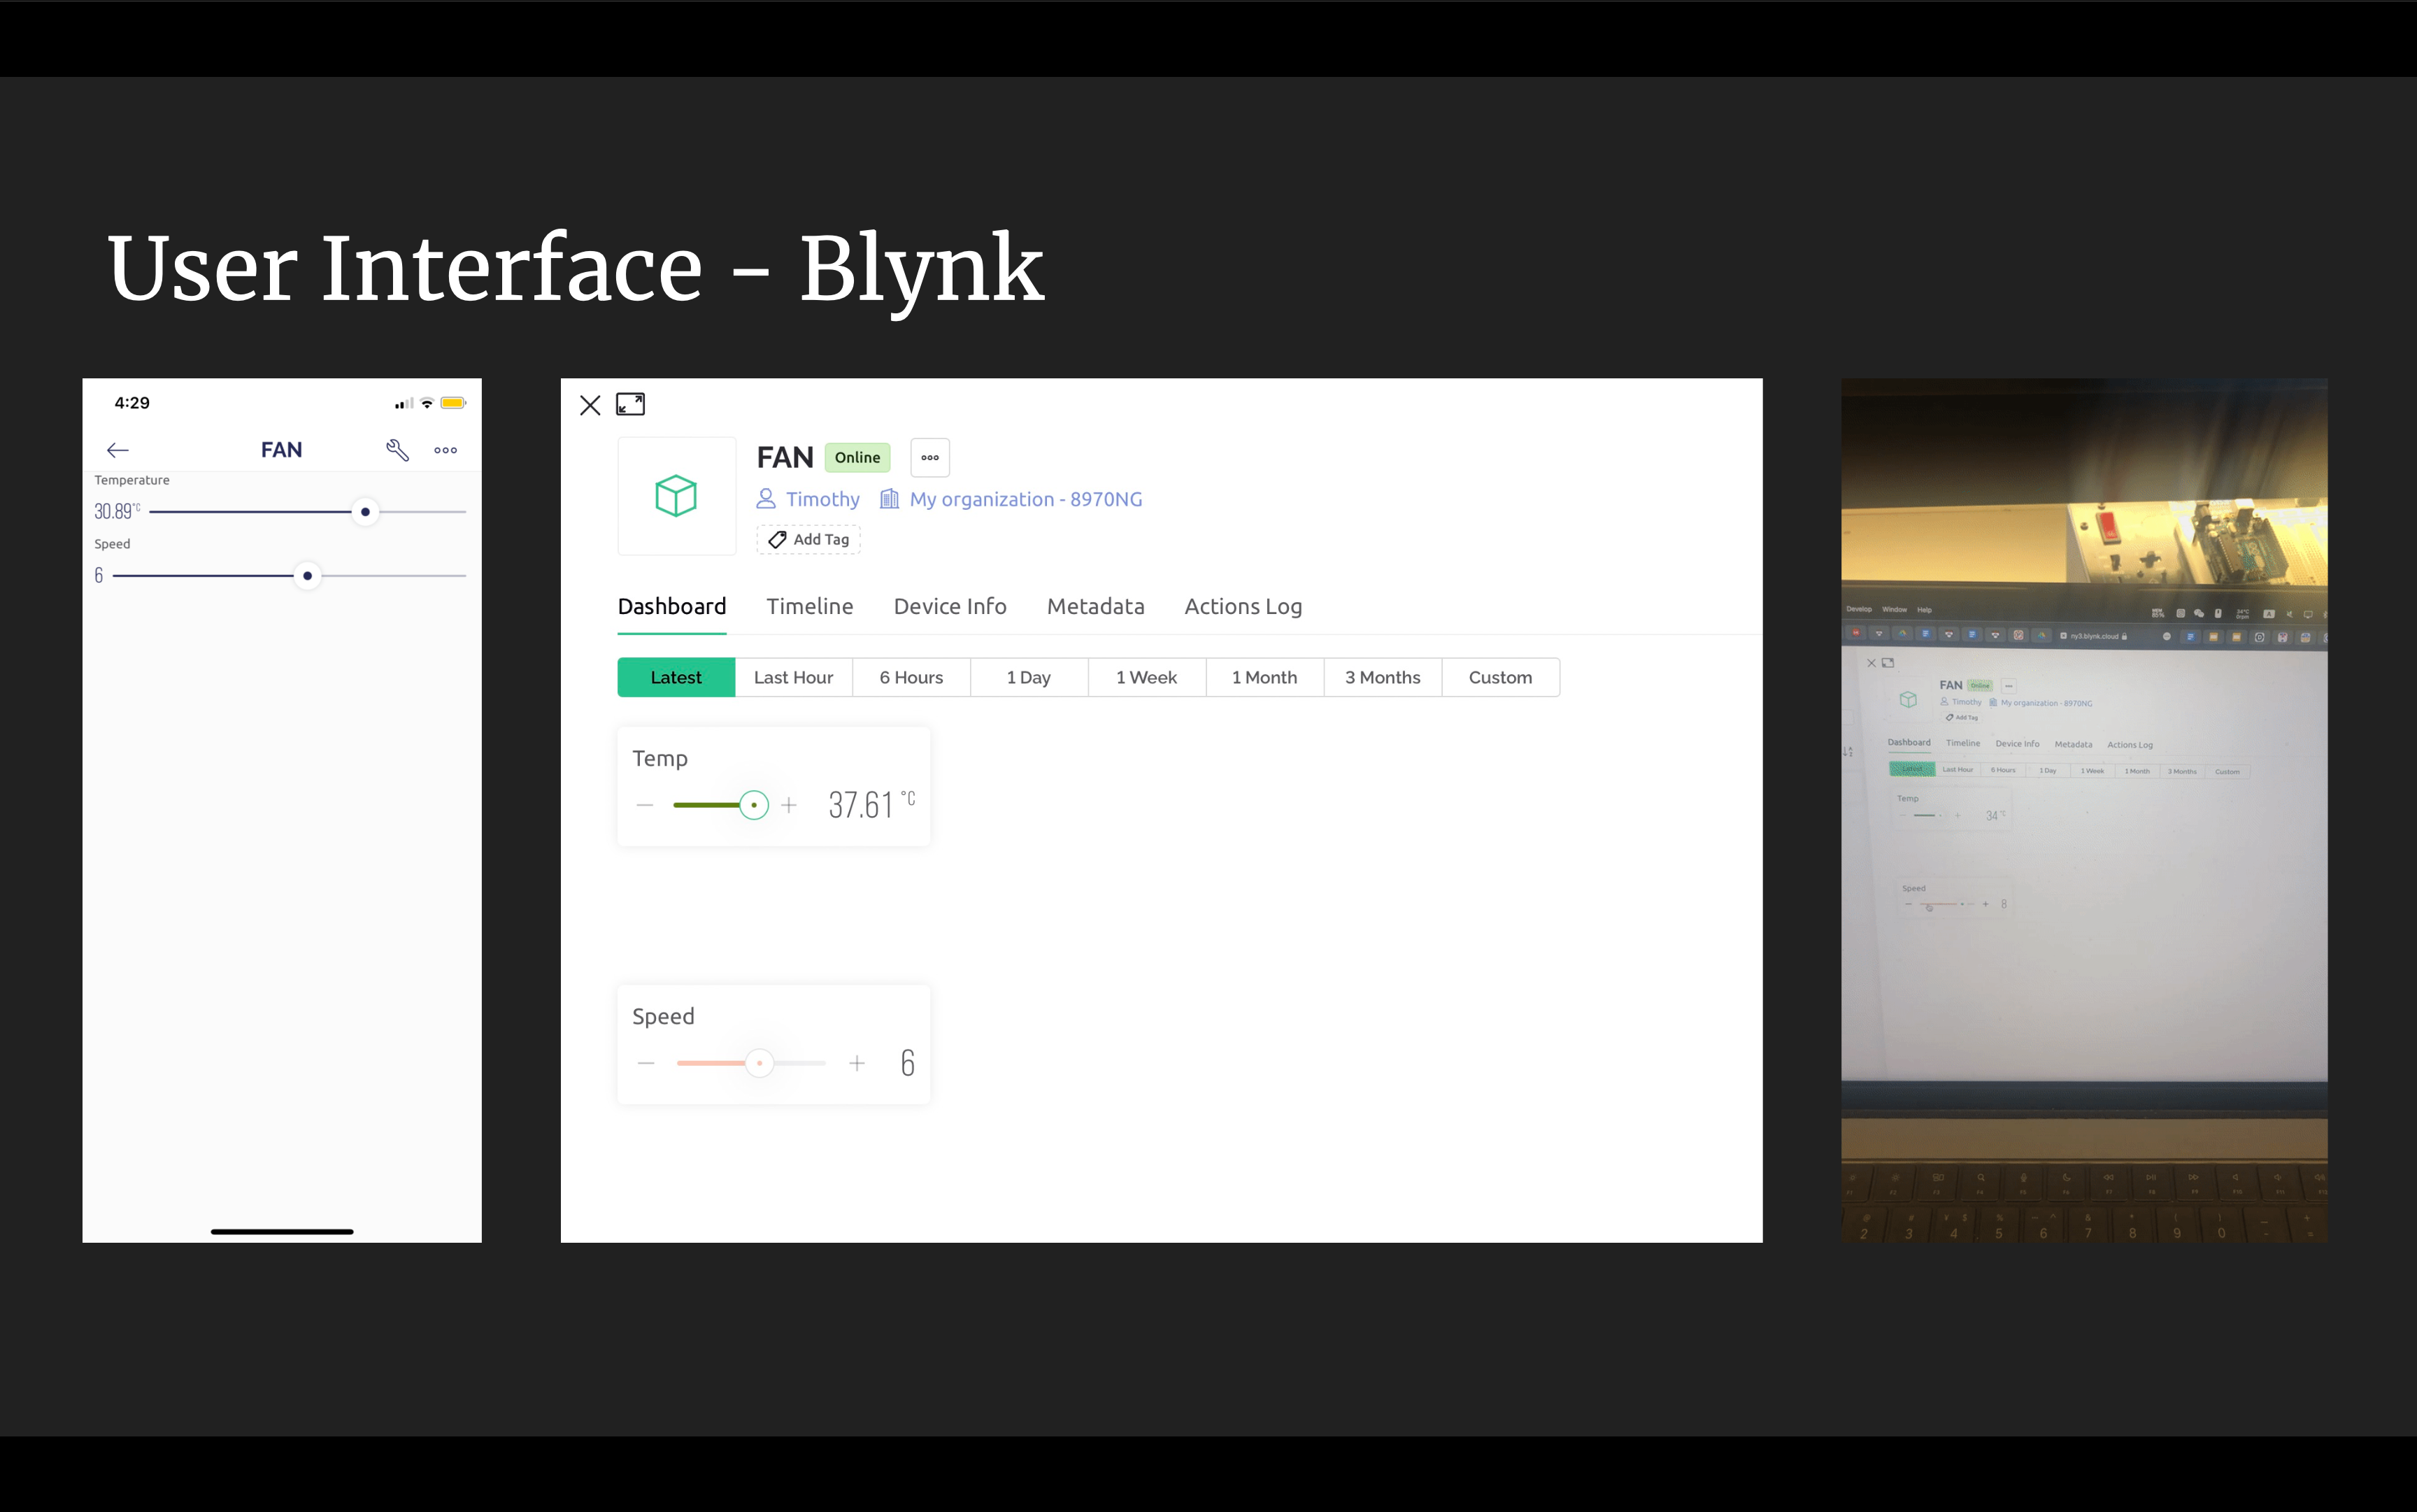
Task: Click the plus icon on Temp widget
Action: pyautogui.click(x=789, y=805)
